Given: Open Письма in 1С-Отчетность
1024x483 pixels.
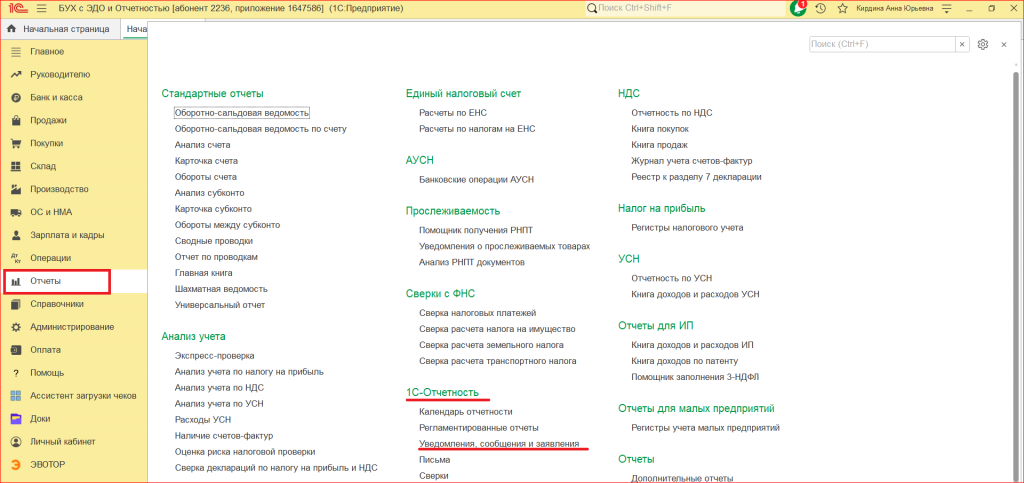Looking at the screenshot, I should tap(435, 460).
